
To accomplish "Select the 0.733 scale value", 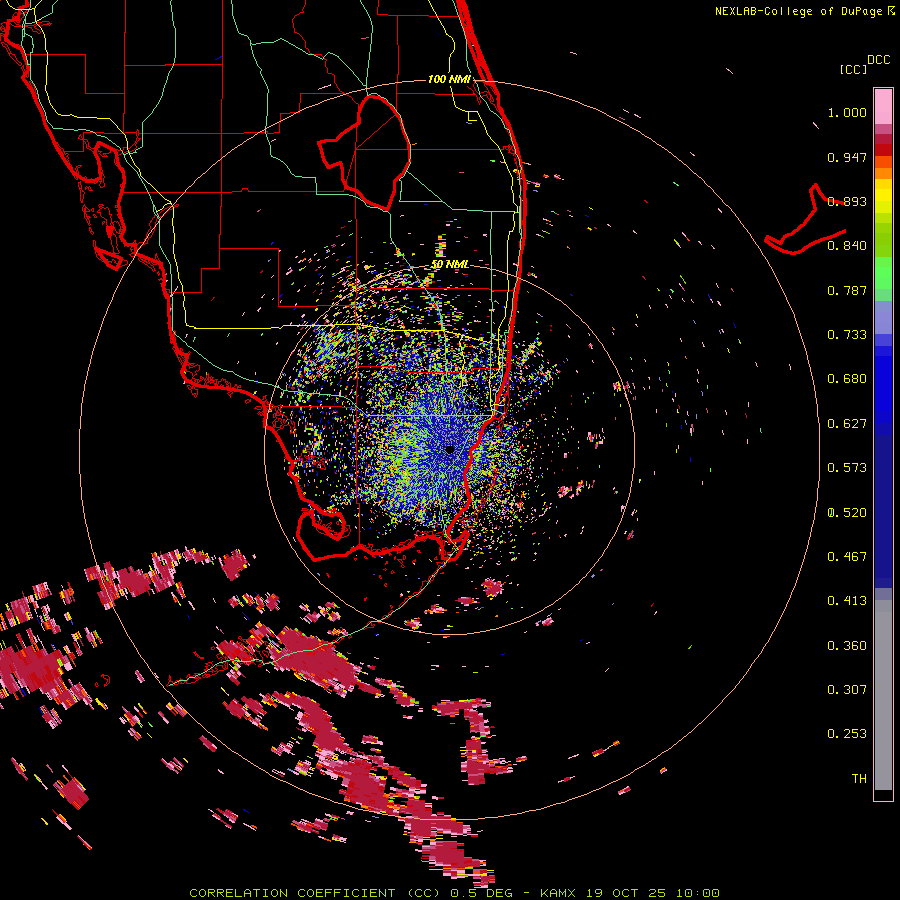I will [x=847, y=335].
